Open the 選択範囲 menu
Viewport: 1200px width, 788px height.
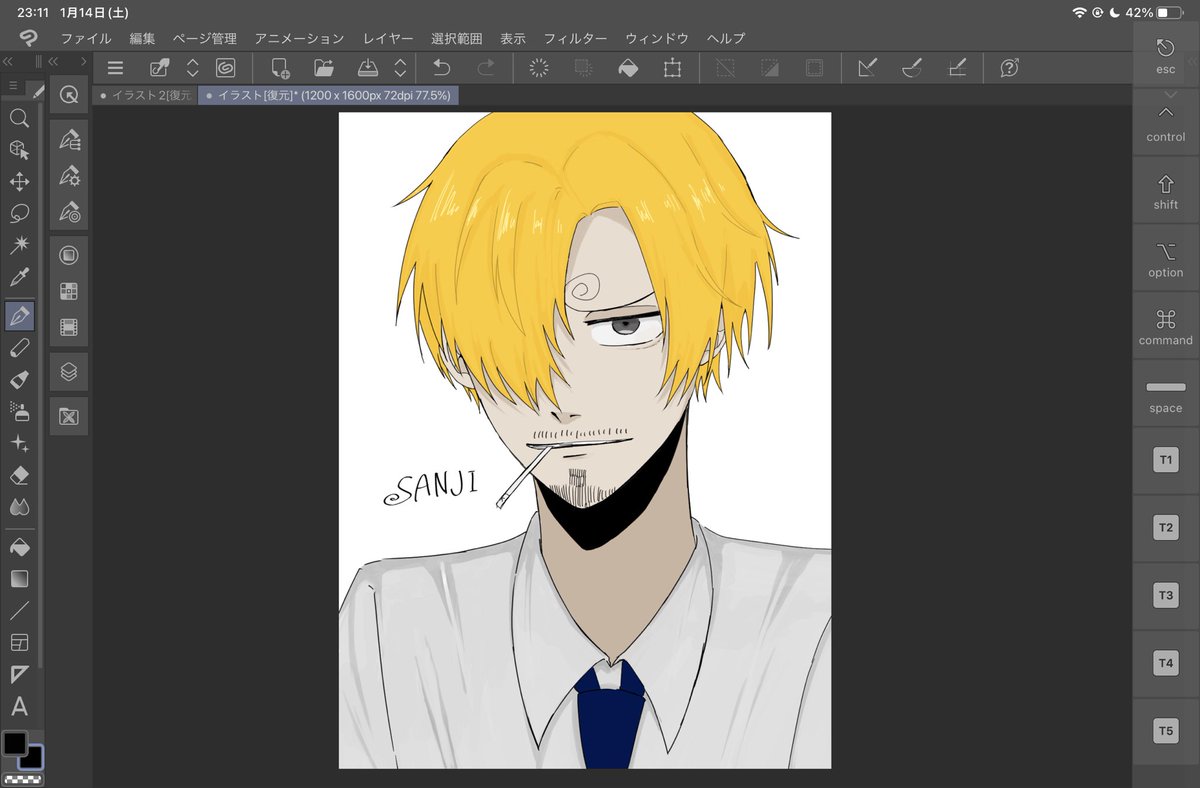(456, 39)
